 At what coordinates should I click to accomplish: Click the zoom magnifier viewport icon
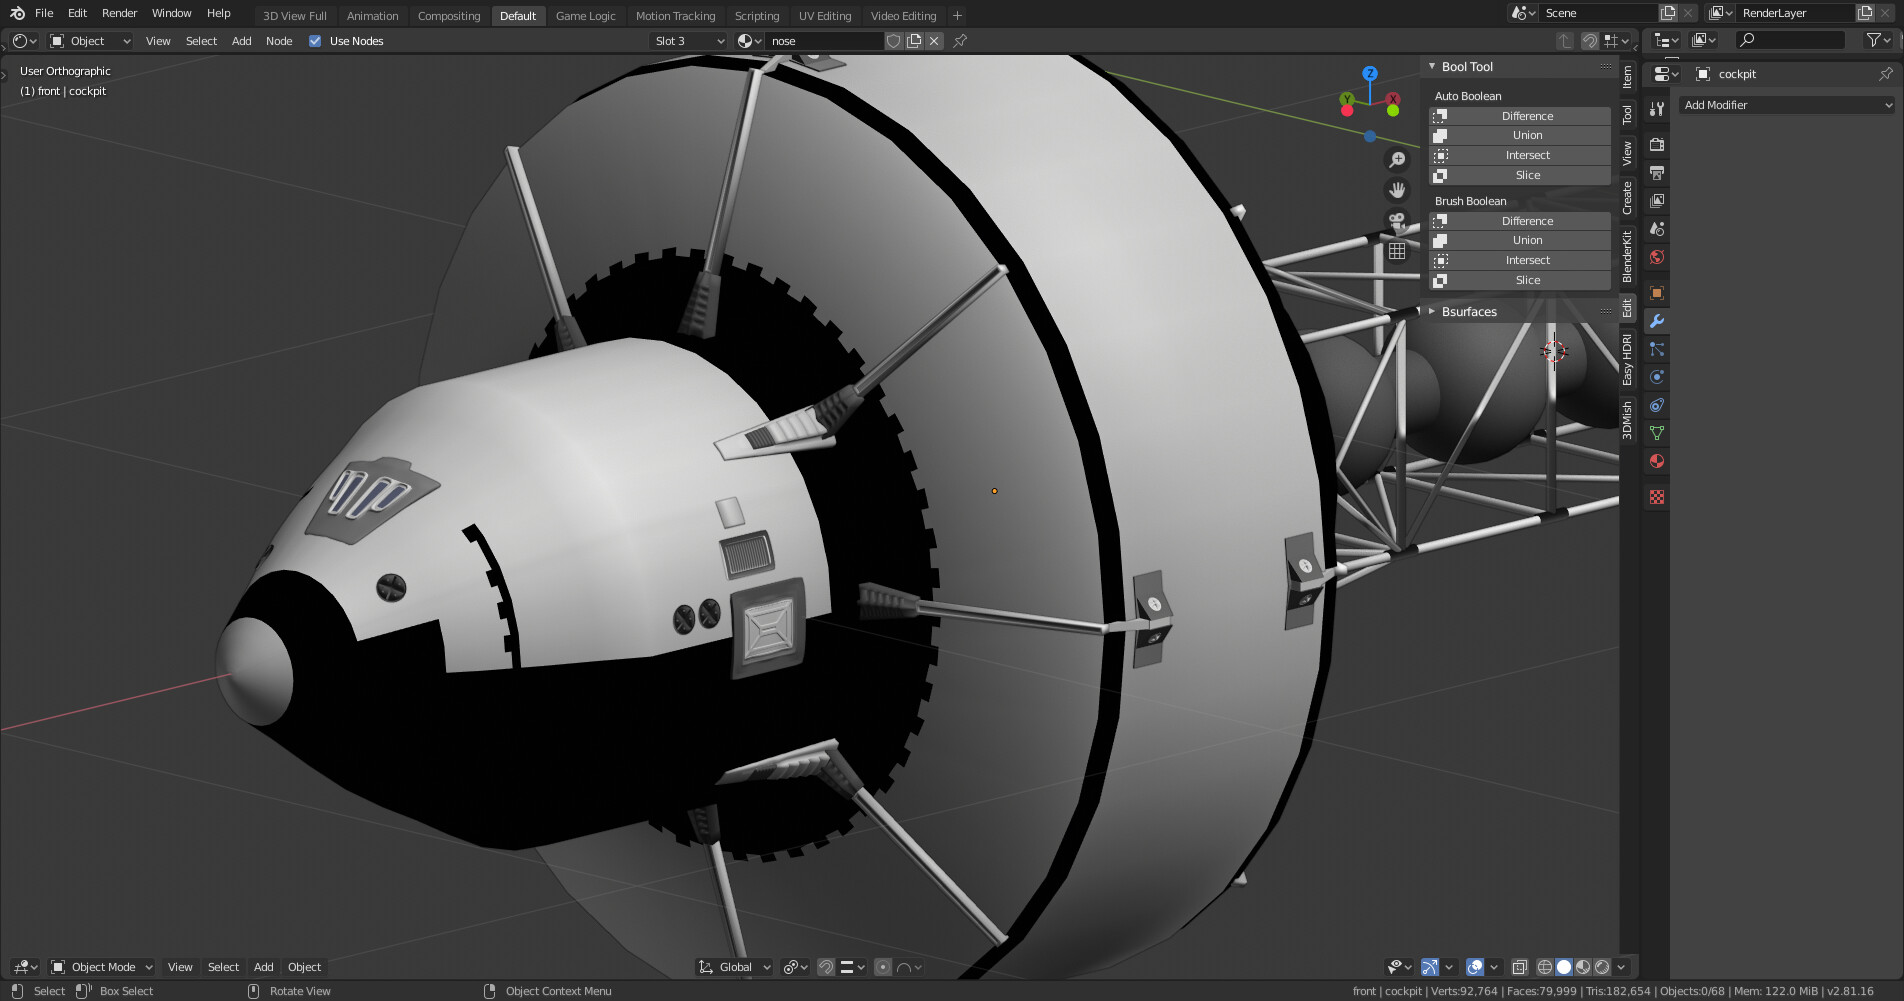point(1397,160)
